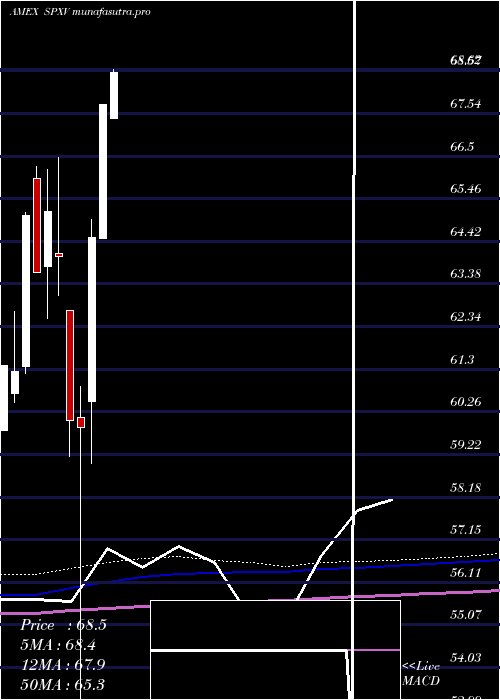Select the 56.11 price axis label
The width and height of the screenshot is (500, 700).
coord(466,573)
